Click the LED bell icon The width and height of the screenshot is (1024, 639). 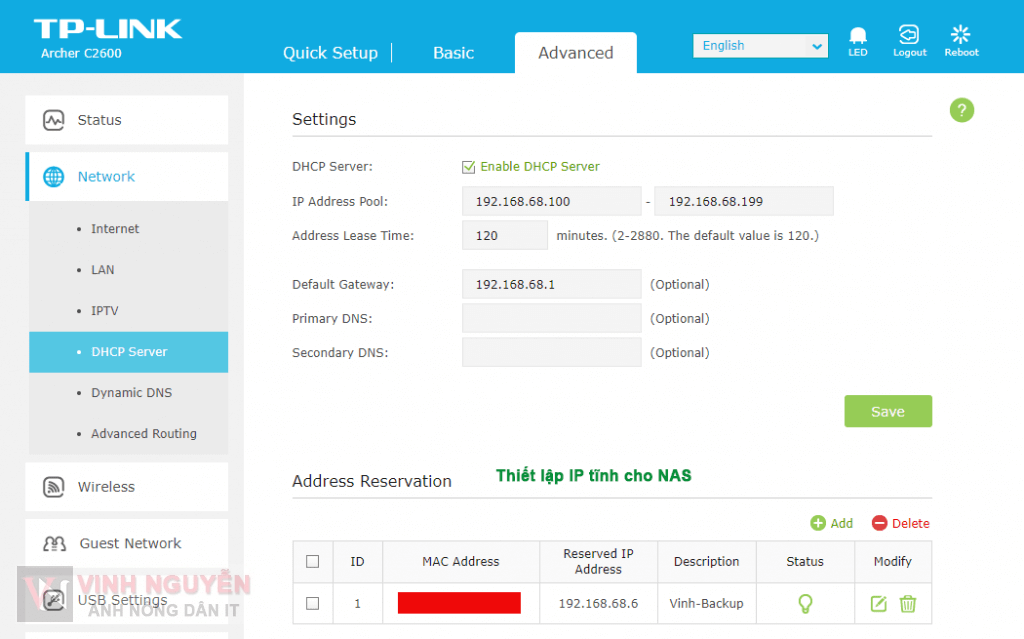point(857,36)
